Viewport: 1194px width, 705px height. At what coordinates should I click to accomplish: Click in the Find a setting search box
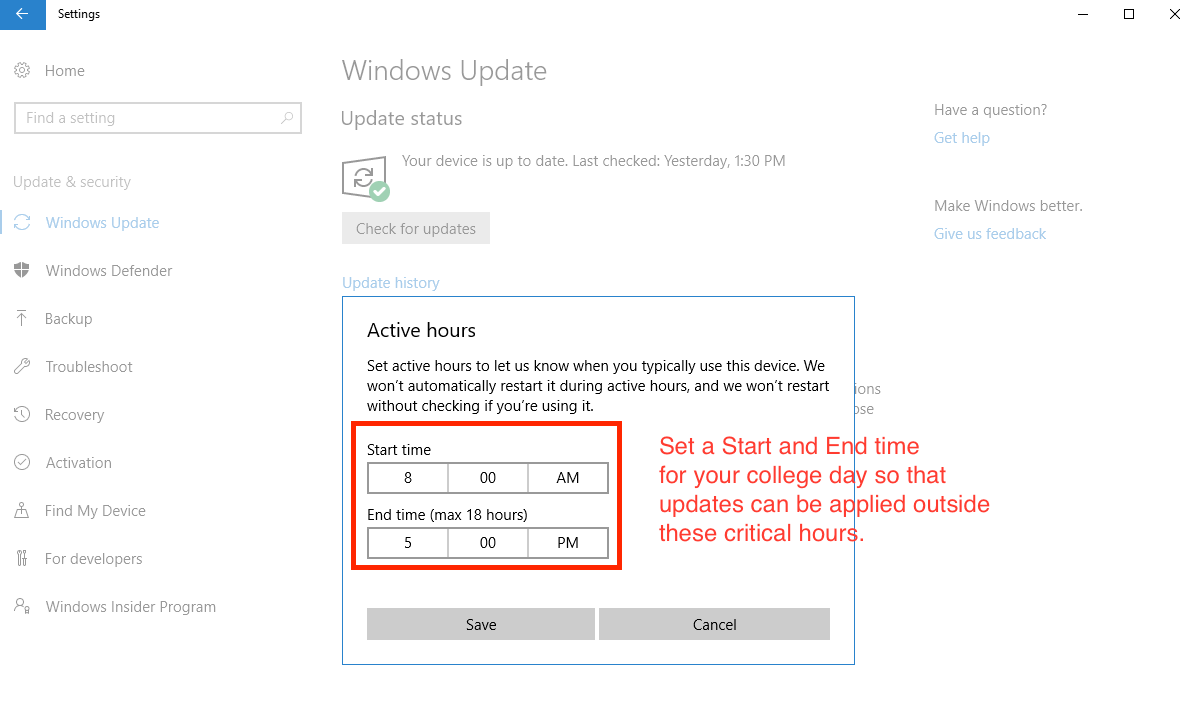pos(158,118)
